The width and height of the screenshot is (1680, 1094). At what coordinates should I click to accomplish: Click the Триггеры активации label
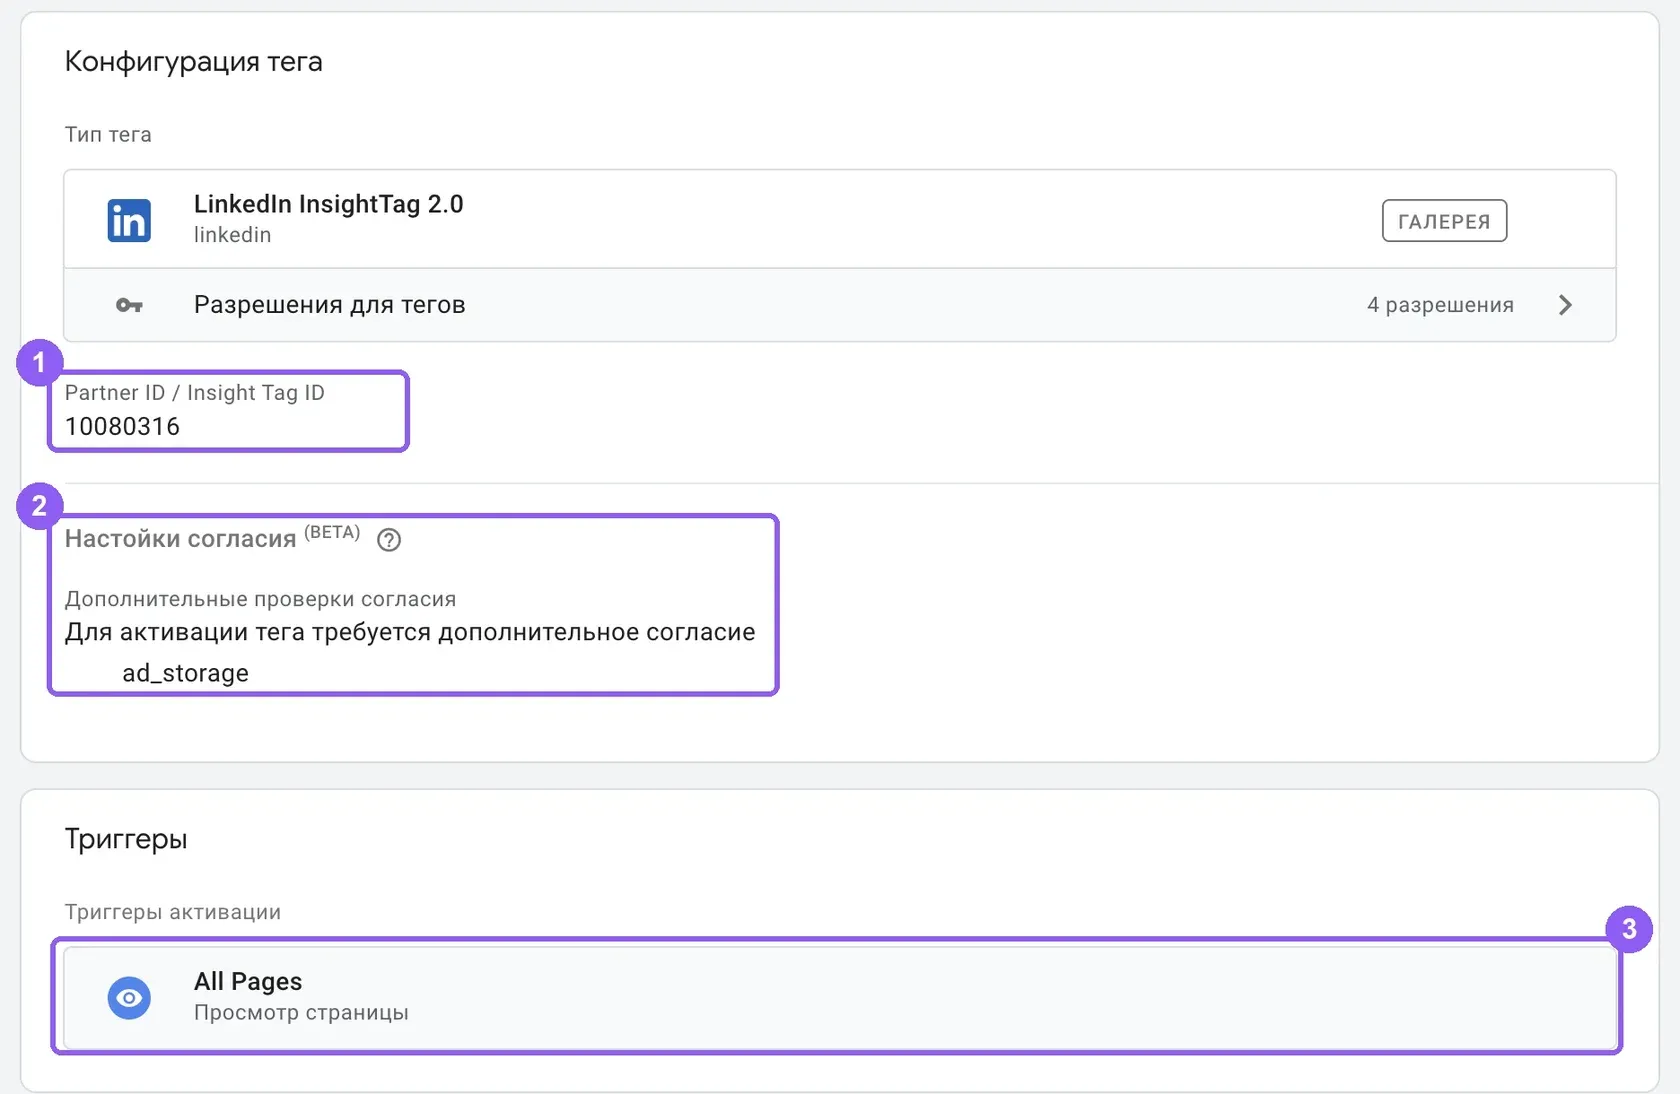(x=173, y=912)
